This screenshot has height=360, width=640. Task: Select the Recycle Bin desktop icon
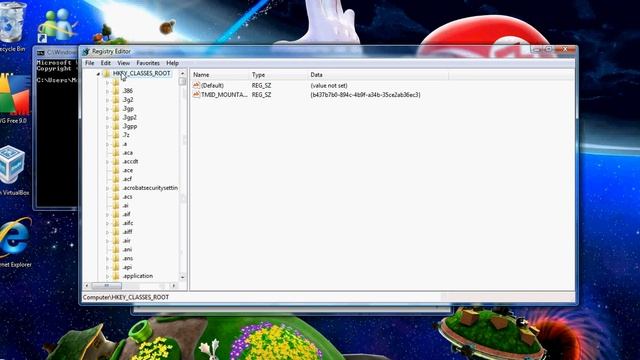(x=12, y=27)
